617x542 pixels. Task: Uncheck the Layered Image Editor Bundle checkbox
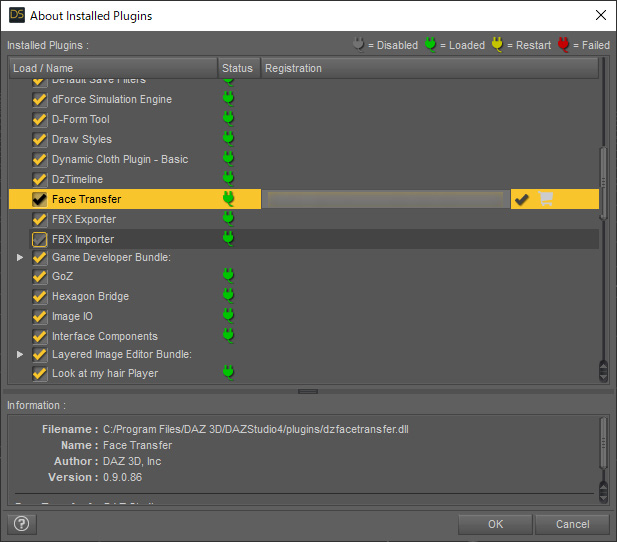pos(40,355)
